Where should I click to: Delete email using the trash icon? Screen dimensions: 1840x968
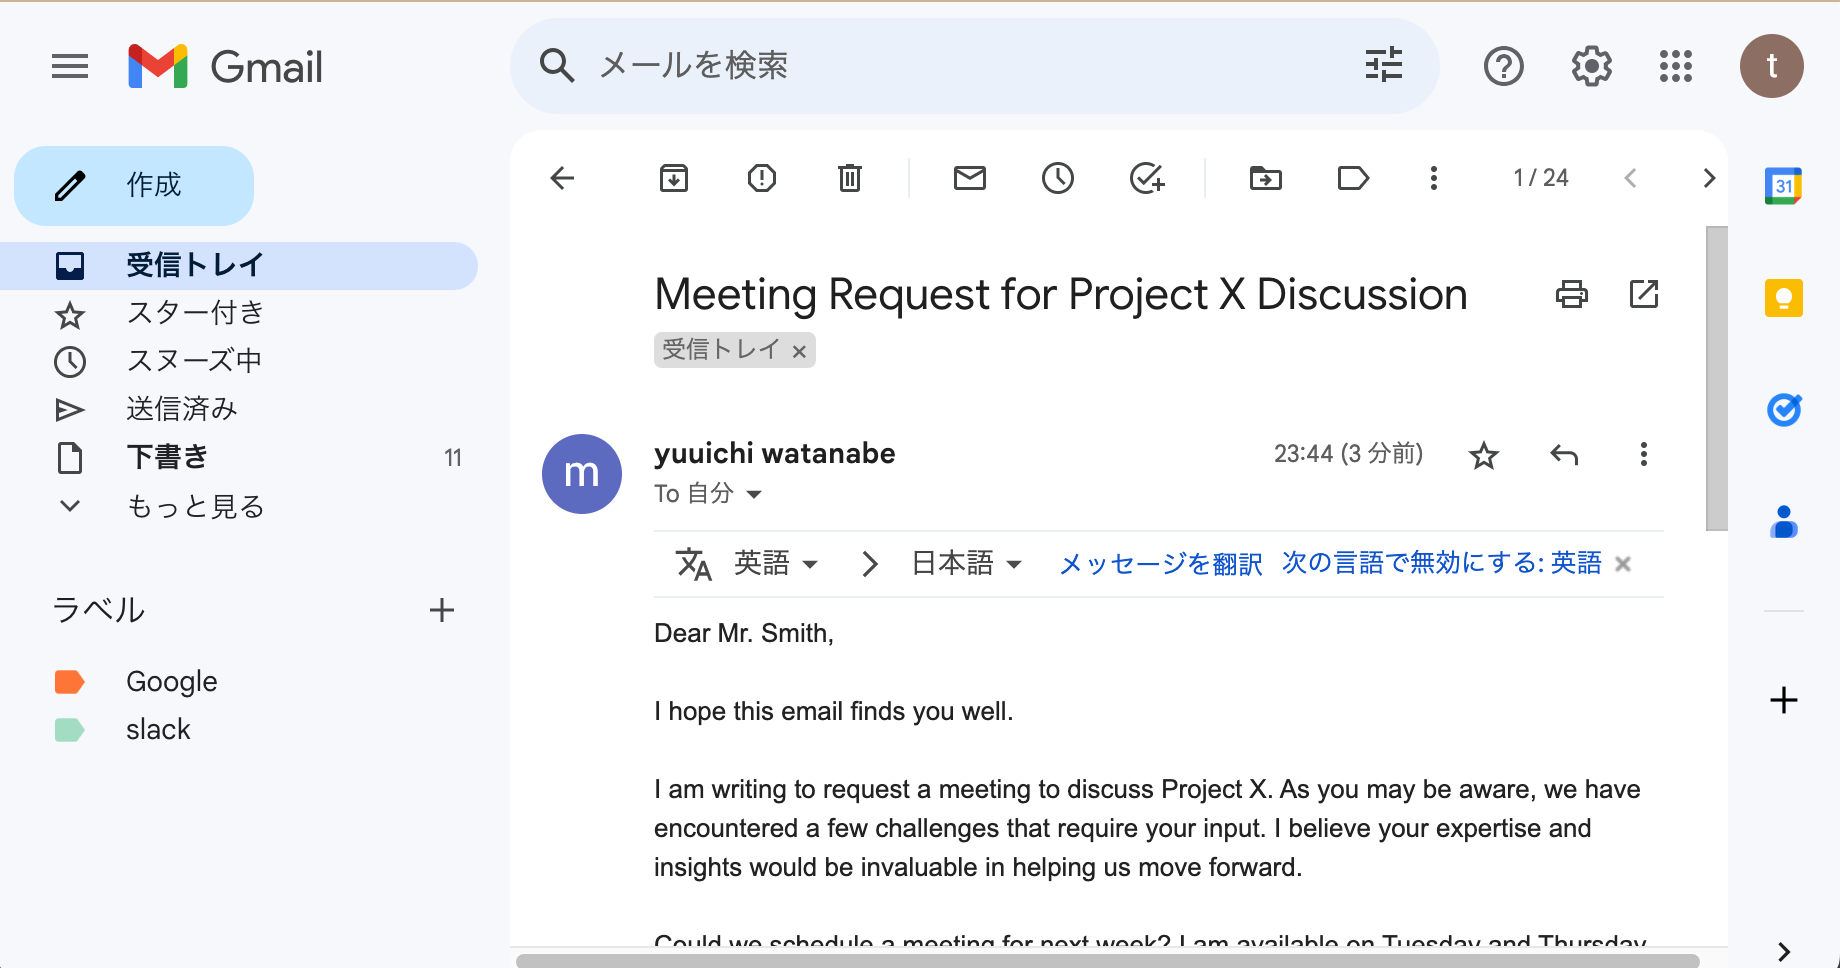click(850, 178)
